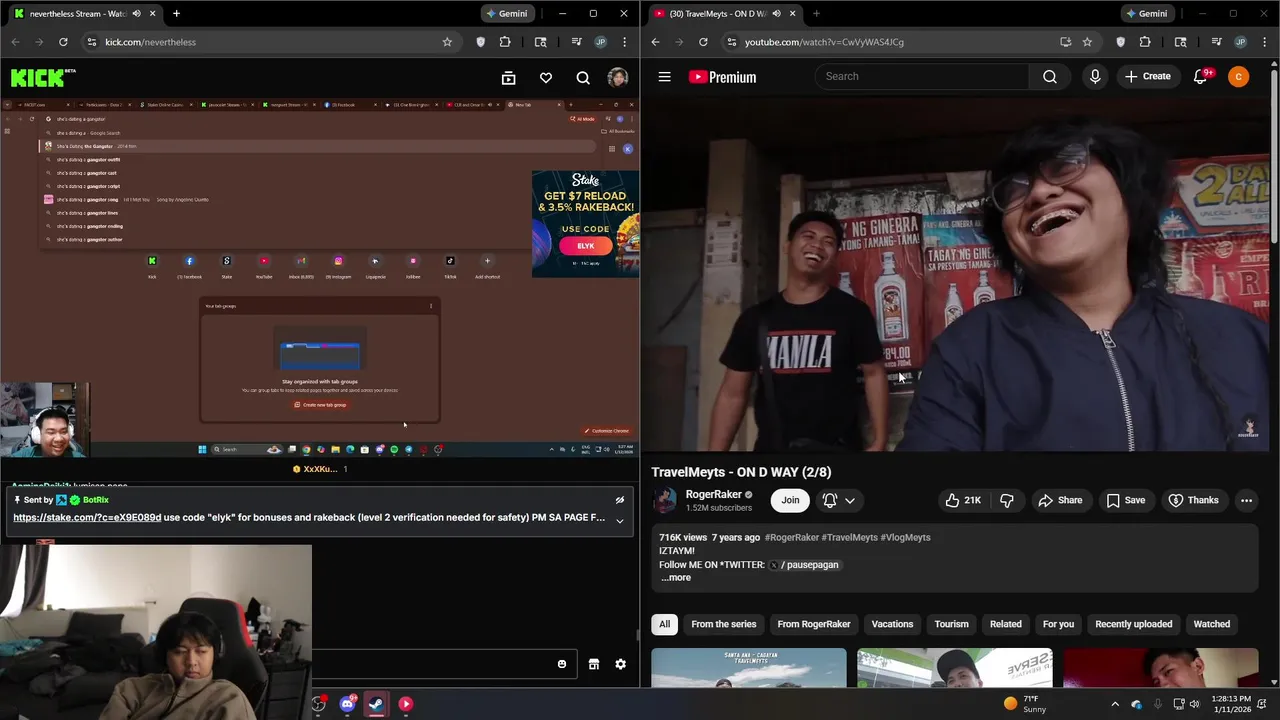View site information for kick.com
This screenshot has width=1280, height=720.
tap(92, 42)
